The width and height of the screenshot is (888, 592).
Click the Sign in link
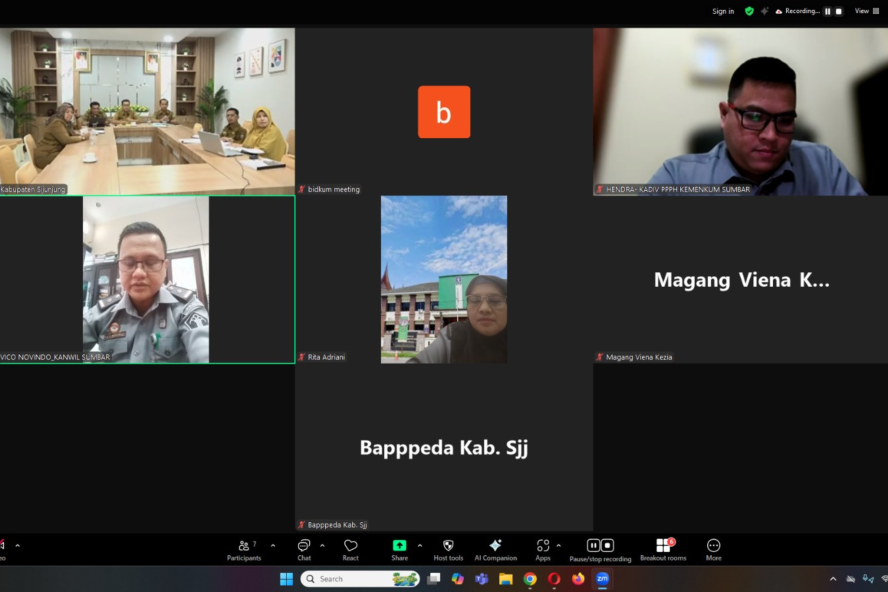(x=722, y=11)
